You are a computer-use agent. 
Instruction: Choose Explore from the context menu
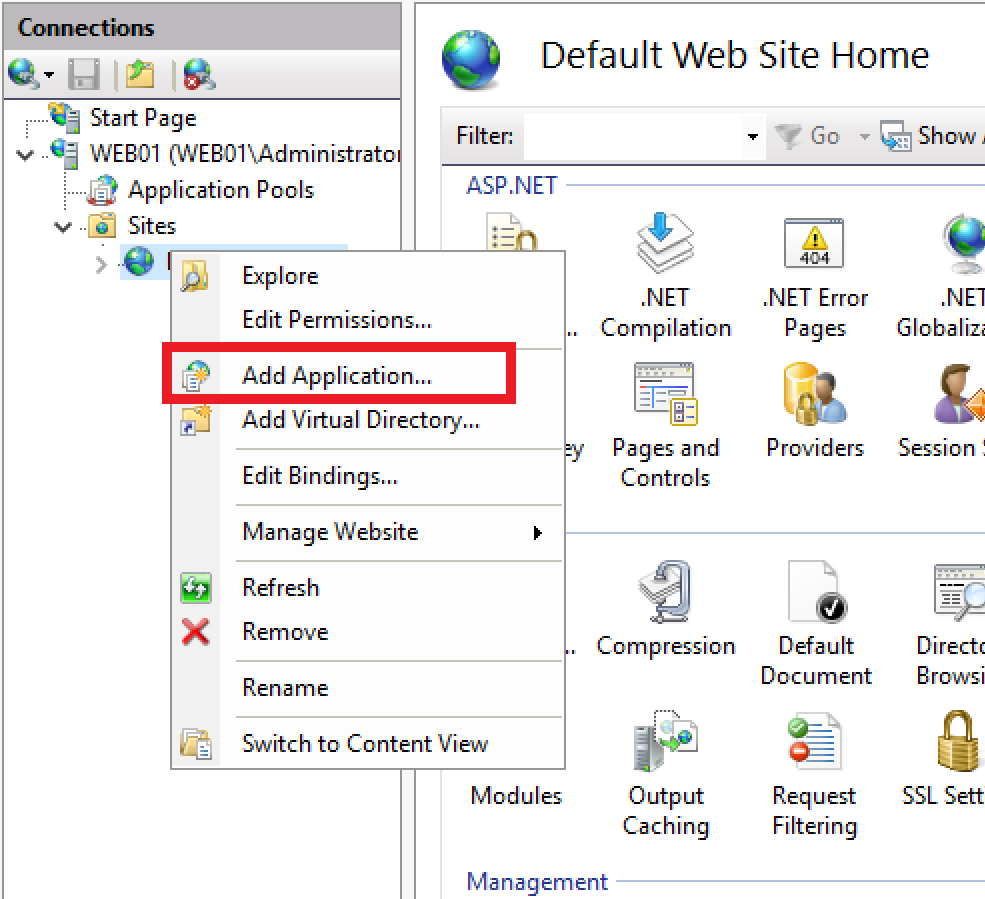tap(368, 276)
